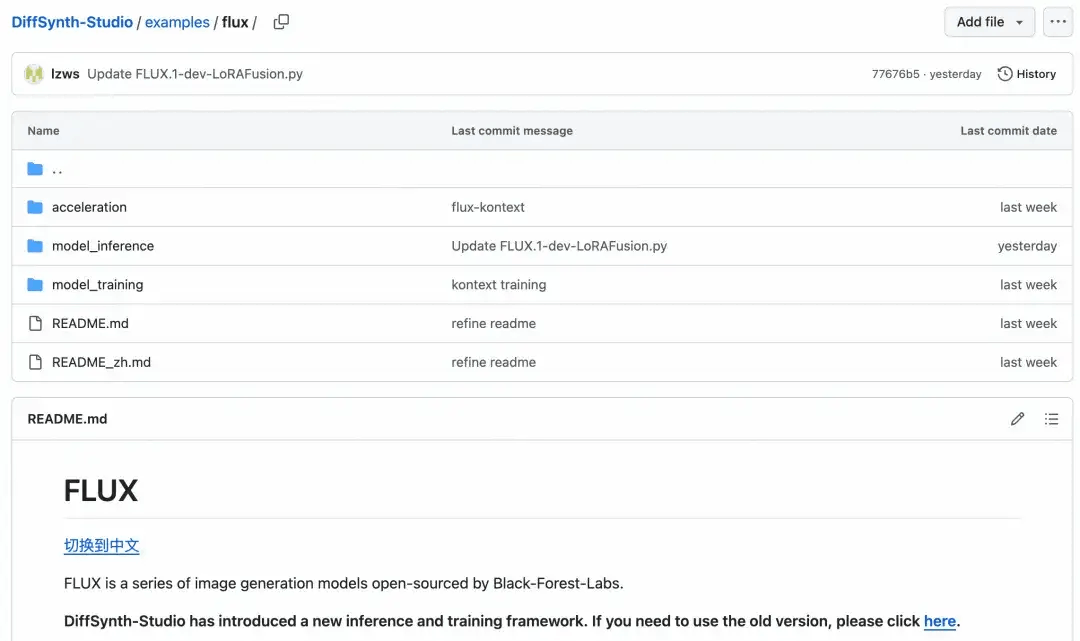Open the examples breadcrumb link
Viewport: 1080px width, 641px height.
(x=177, y=21)
